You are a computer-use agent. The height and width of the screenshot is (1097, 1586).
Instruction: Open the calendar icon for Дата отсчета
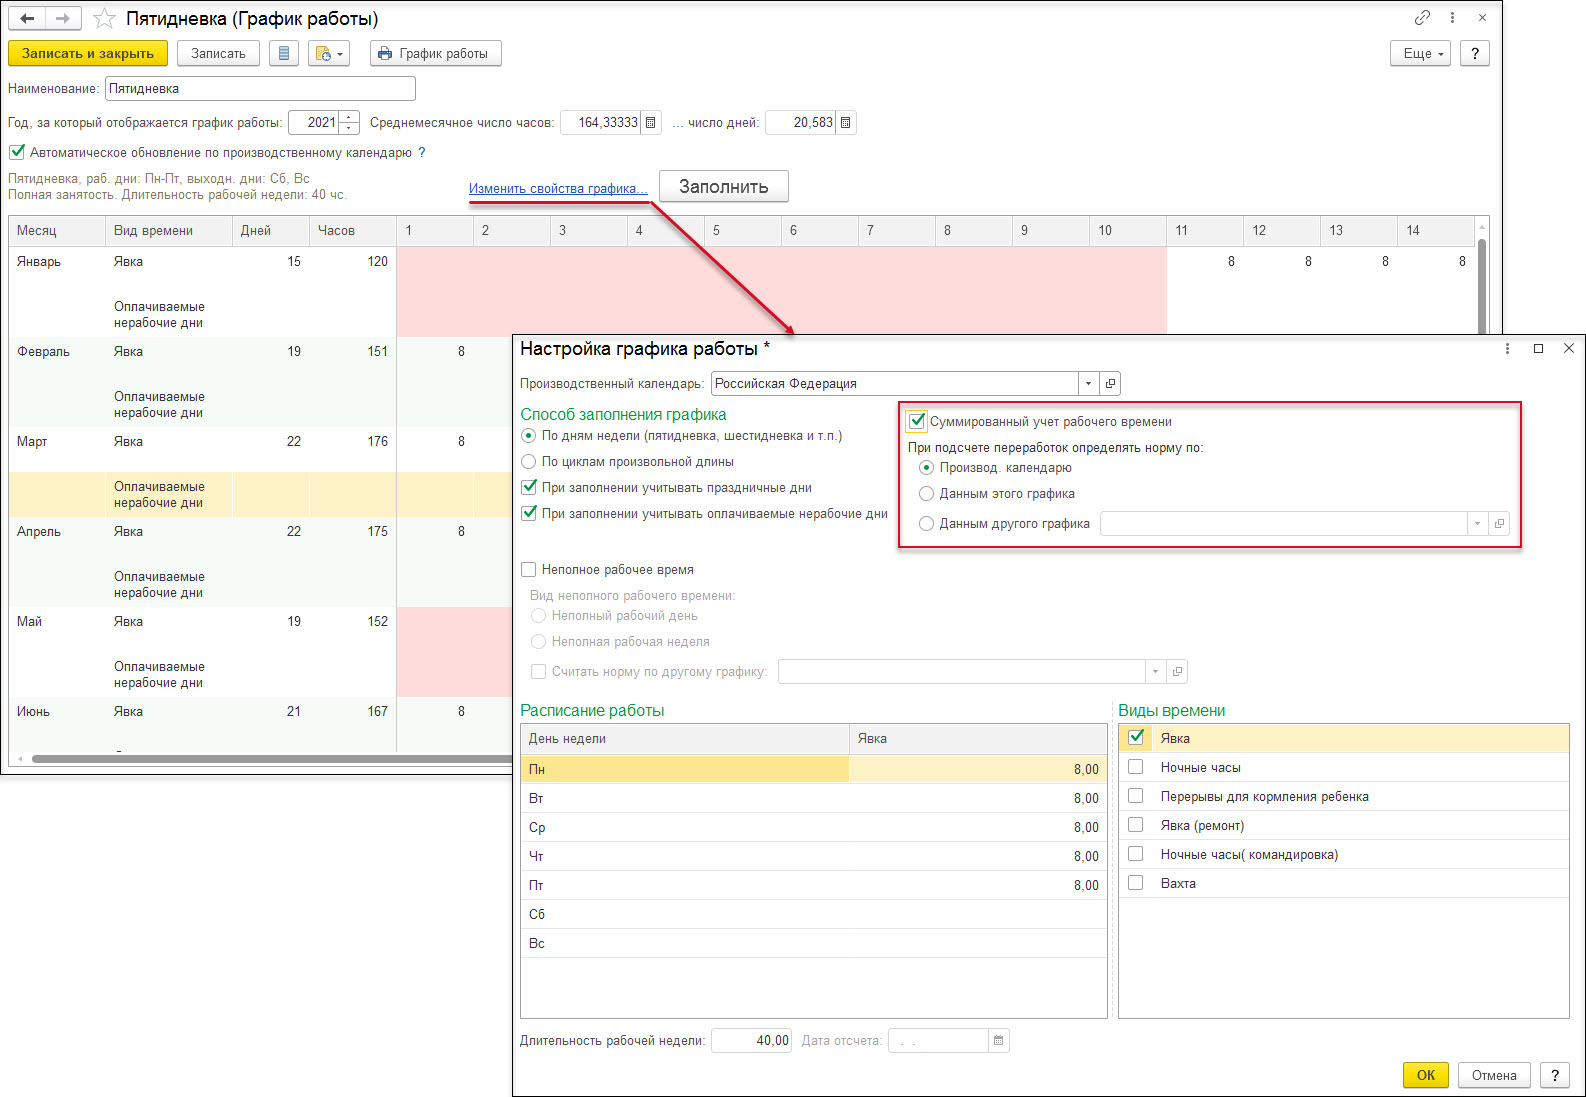coord(998,1041)
